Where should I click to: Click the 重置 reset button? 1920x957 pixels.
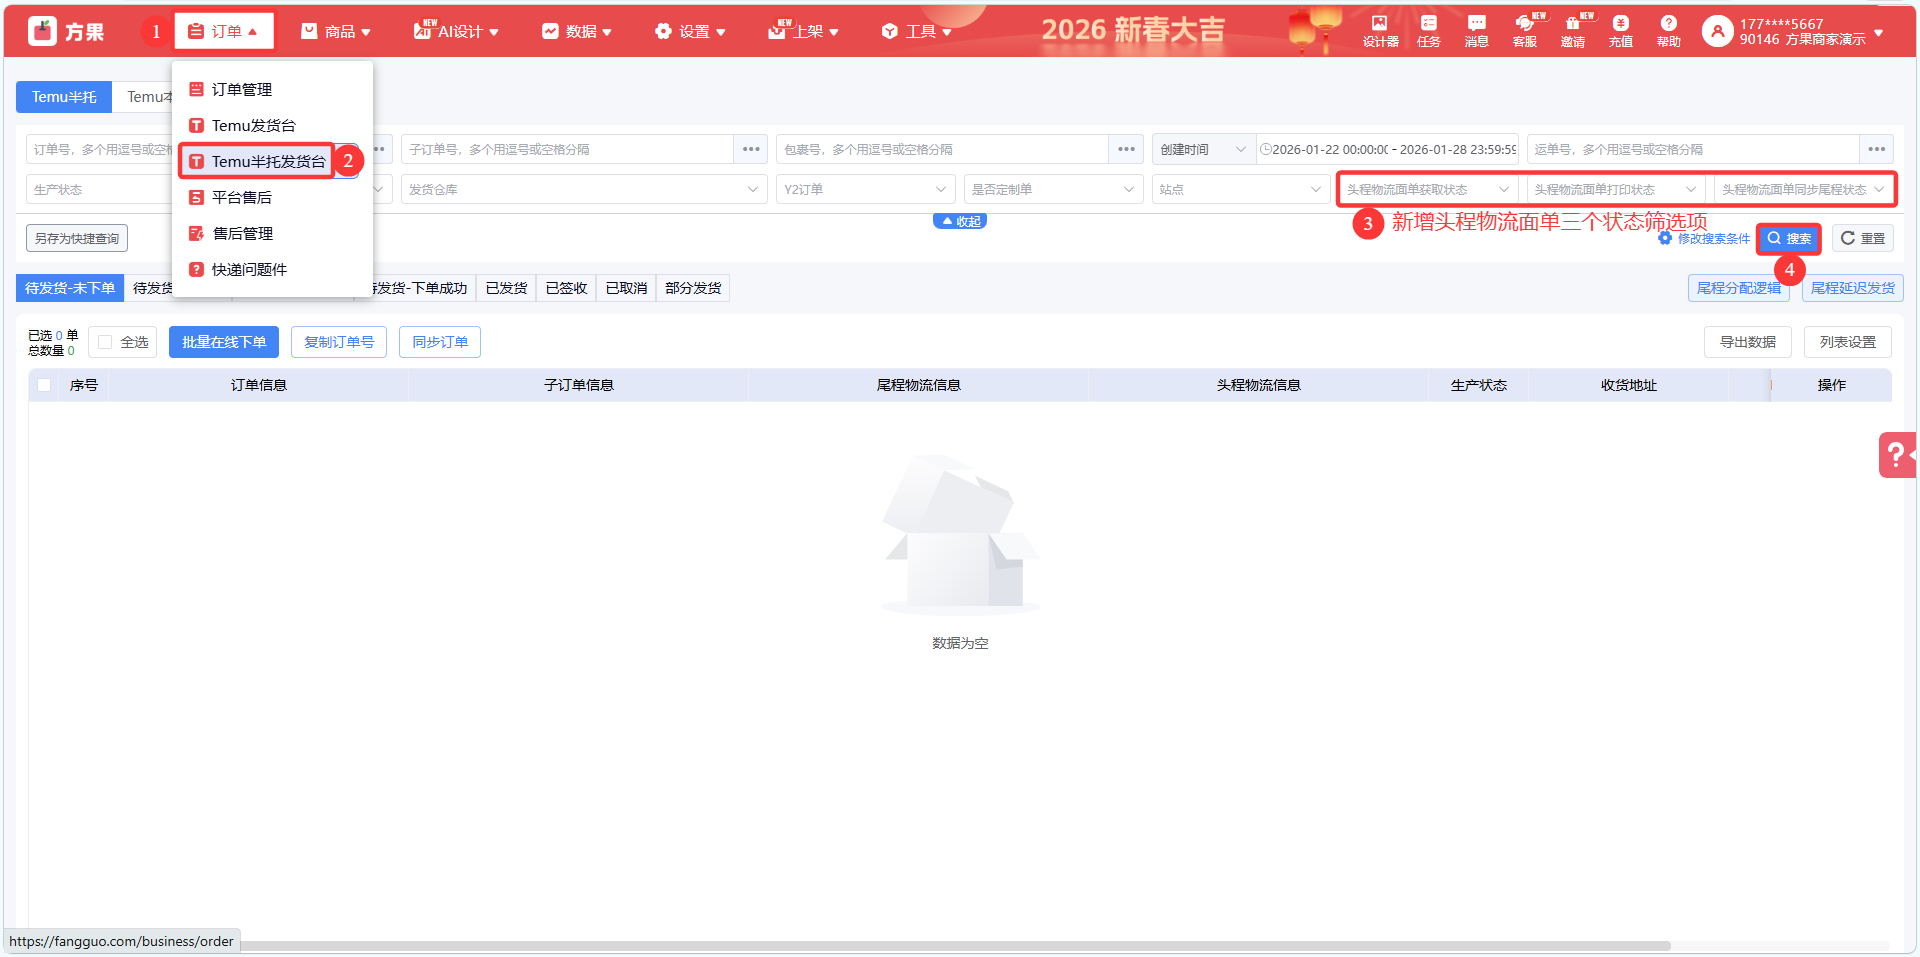1863,238
